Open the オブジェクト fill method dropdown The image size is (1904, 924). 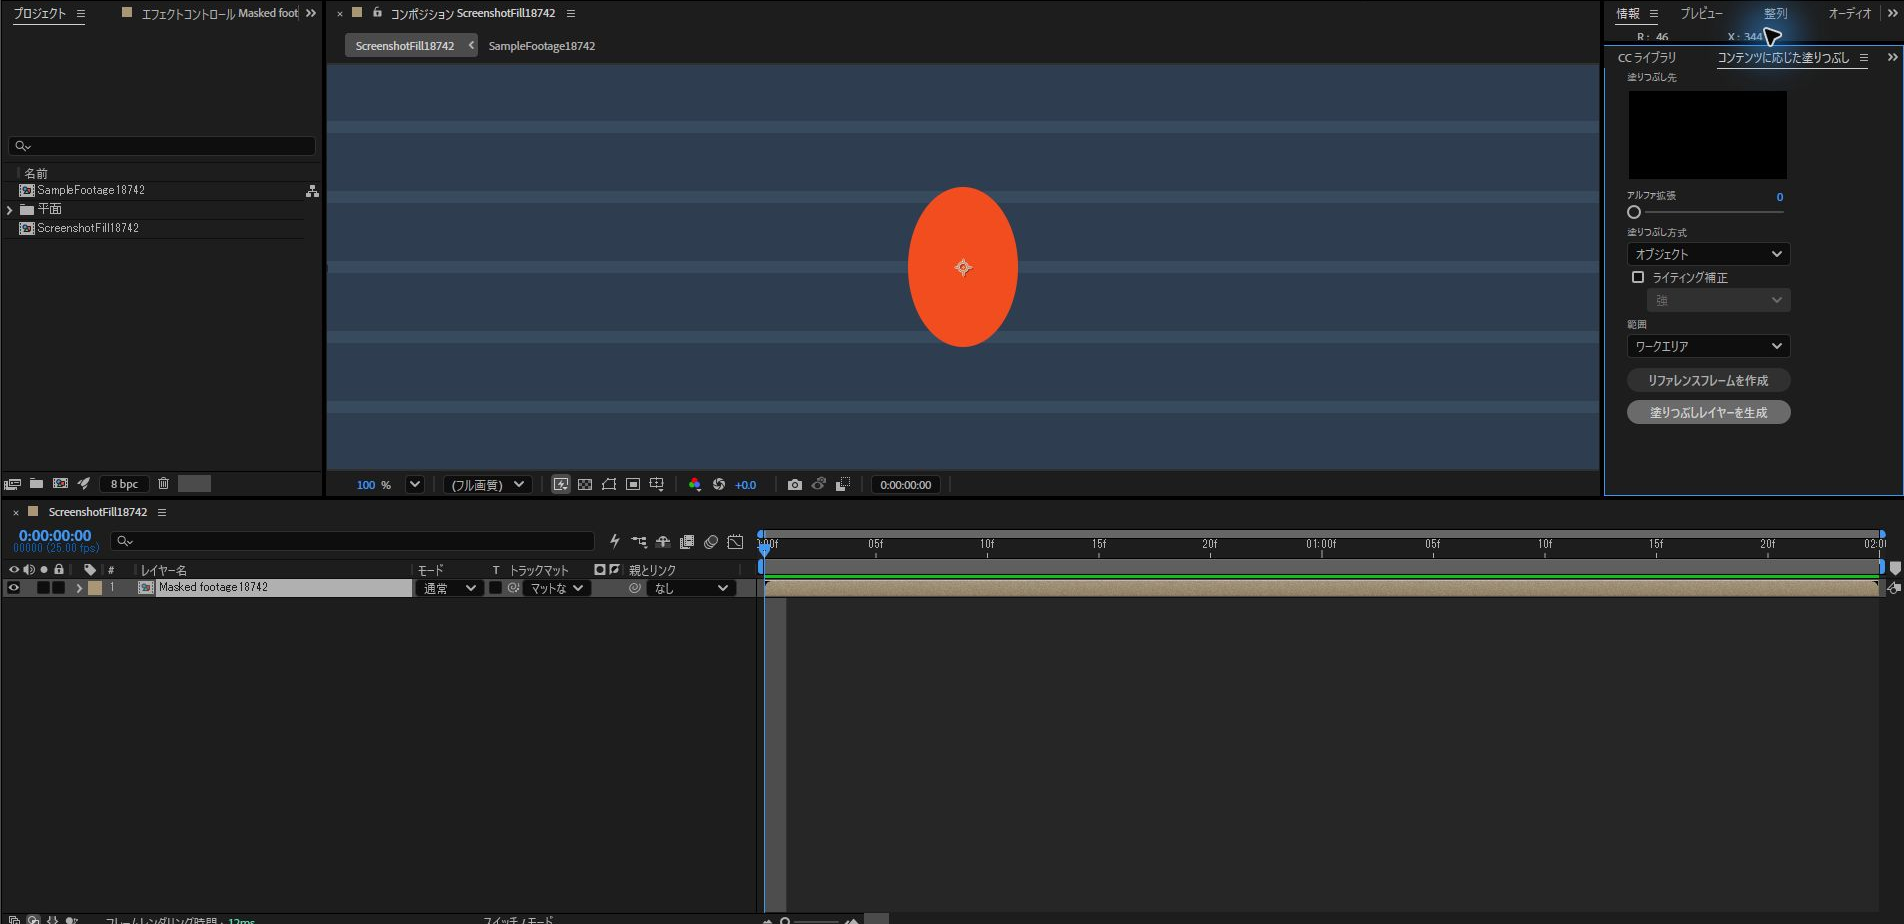(1708, 254)
